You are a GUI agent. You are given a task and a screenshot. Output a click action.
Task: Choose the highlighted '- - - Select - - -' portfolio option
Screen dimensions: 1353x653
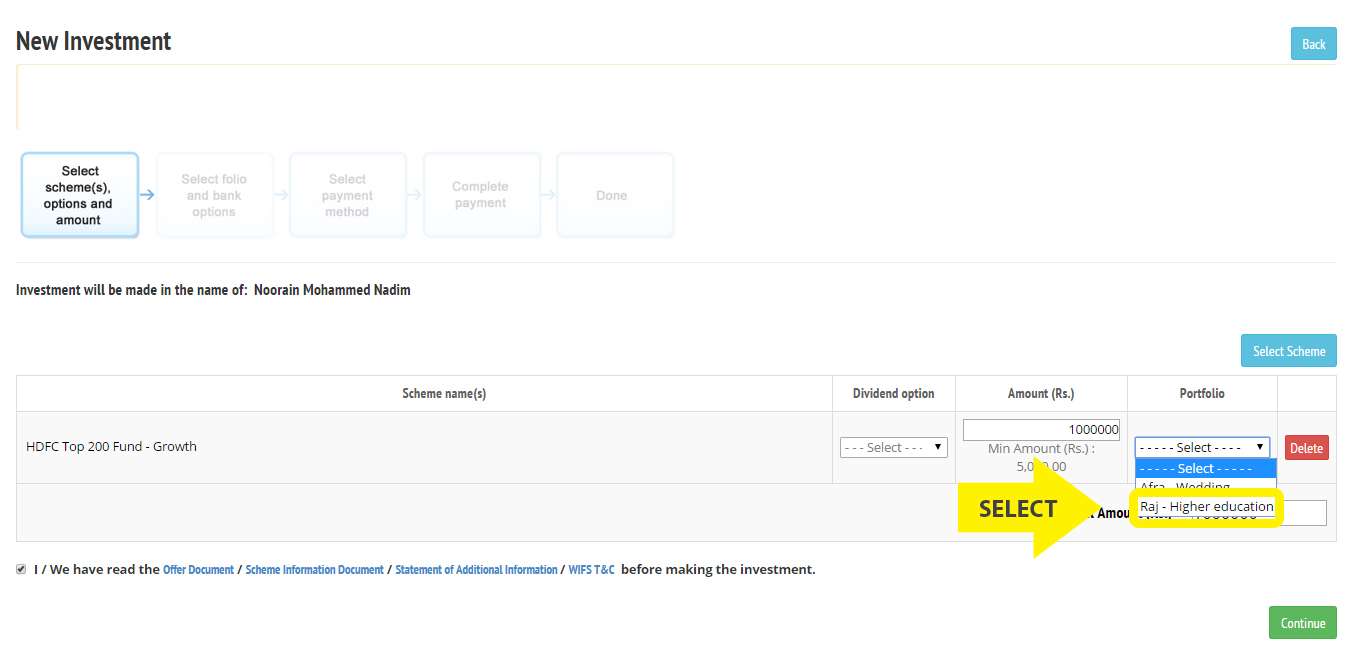[x=1205, y=468]
